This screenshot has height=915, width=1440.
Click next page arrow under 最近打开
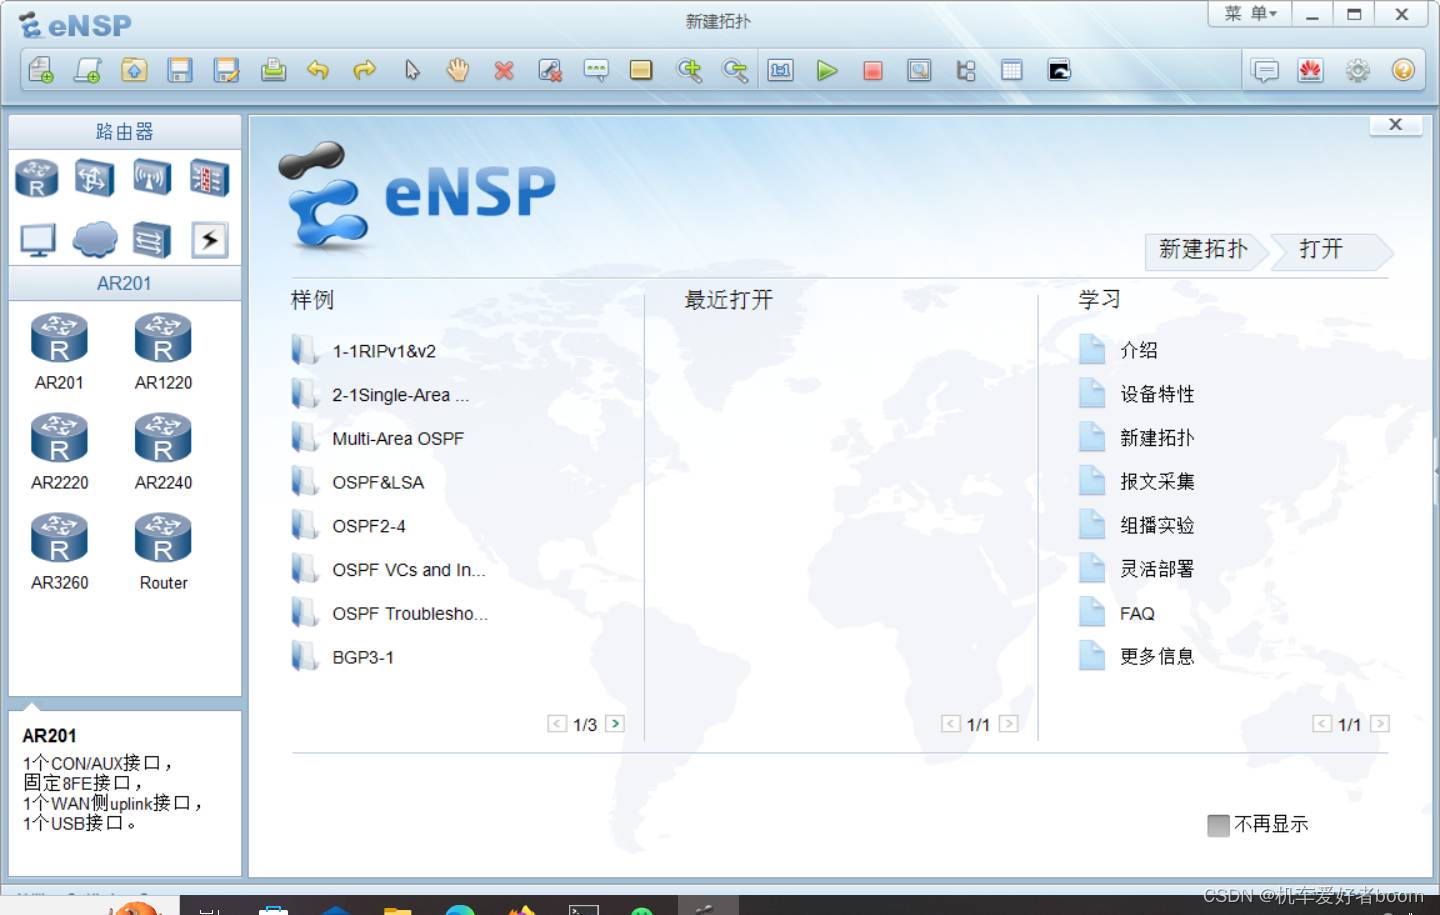(x=1008, y=723)
